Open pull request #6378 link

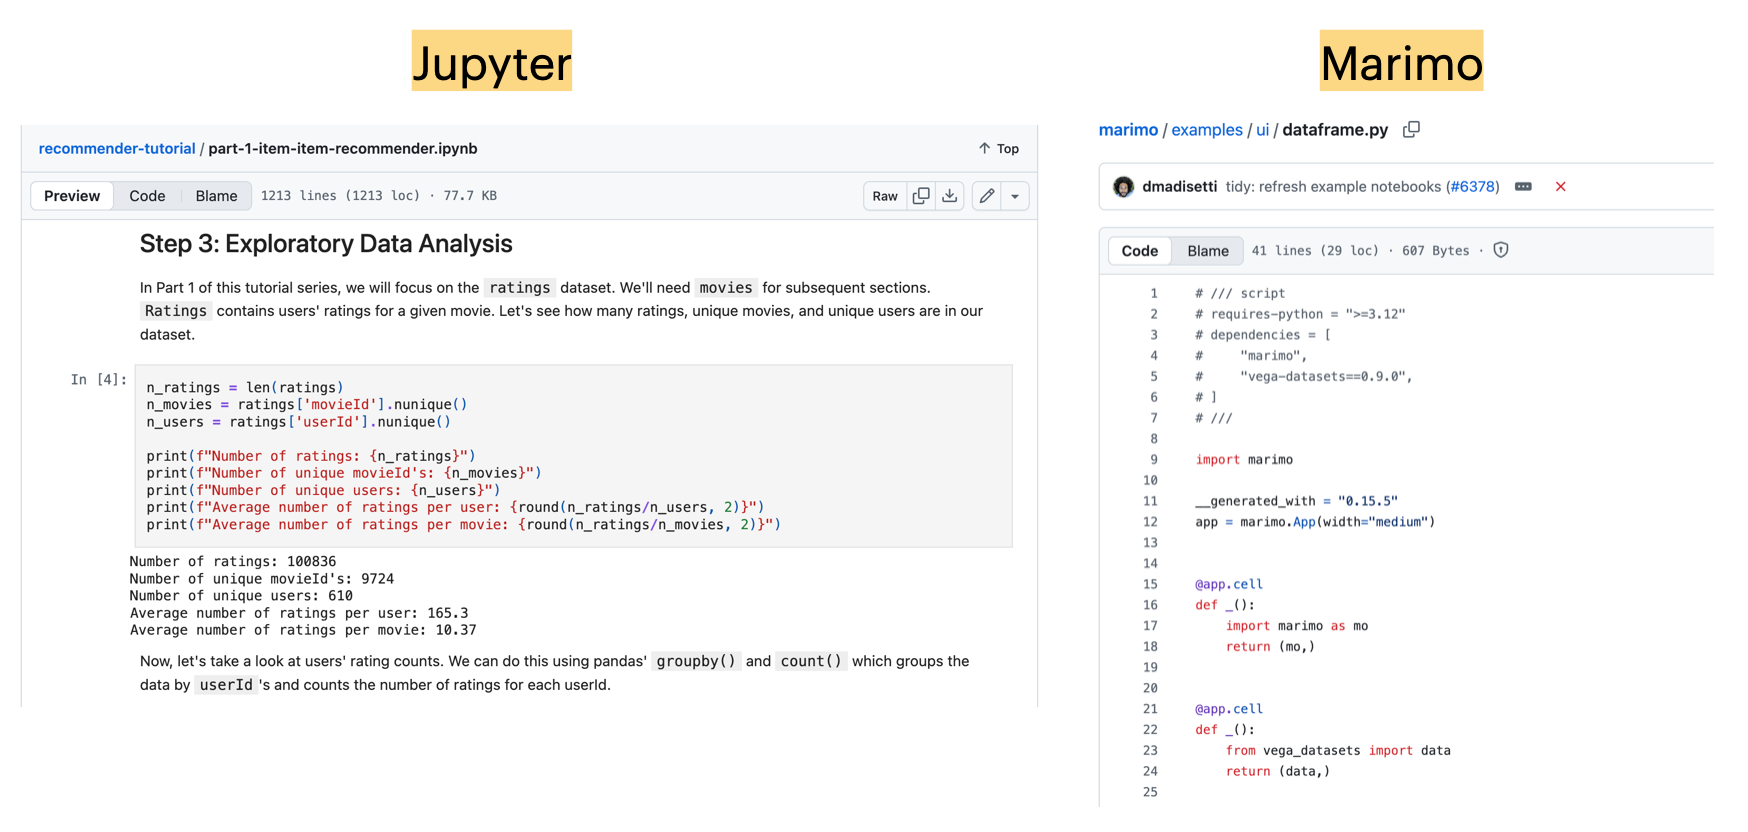click(1473, 187)
